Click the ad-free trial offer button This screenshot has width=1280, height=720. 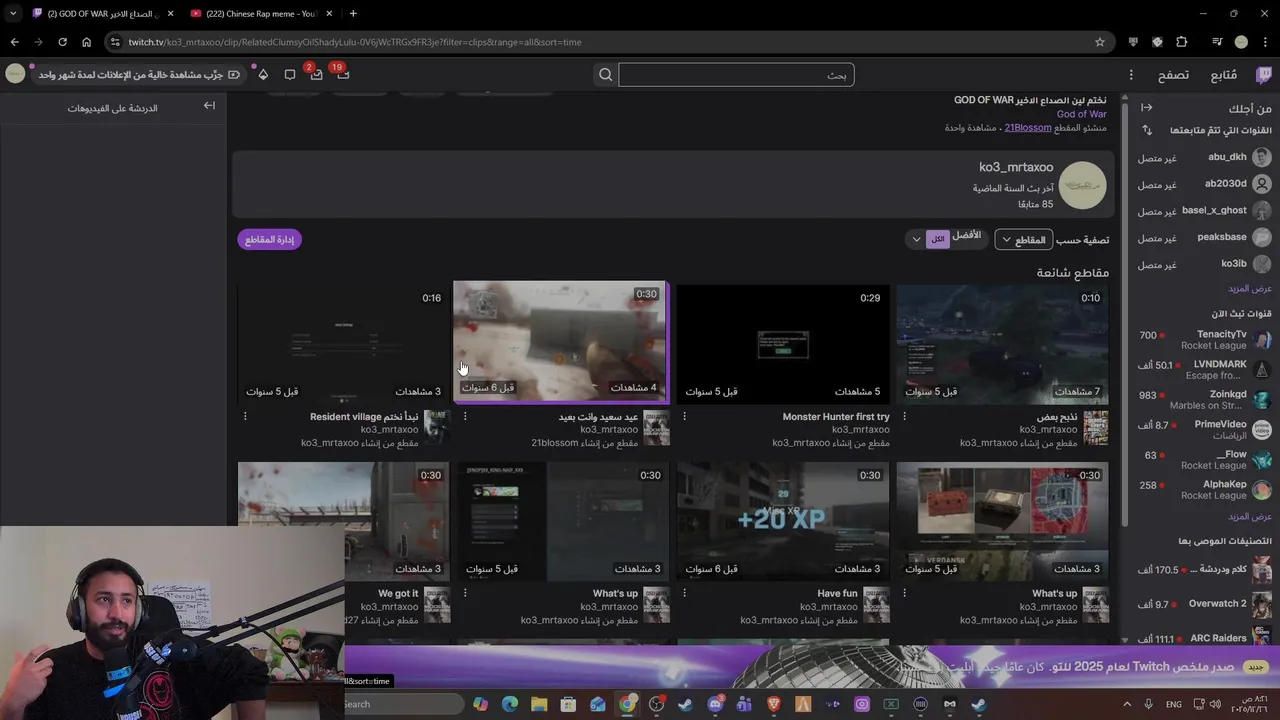click(x=139, y=75)
